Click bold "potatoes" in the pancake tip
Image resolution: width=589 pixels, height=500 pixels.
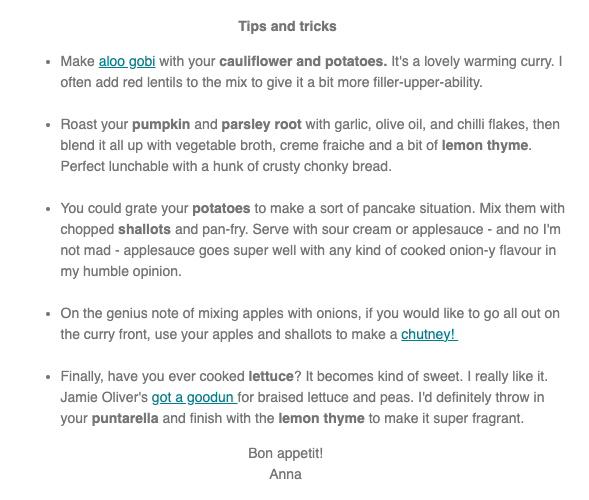coord(221,208)
